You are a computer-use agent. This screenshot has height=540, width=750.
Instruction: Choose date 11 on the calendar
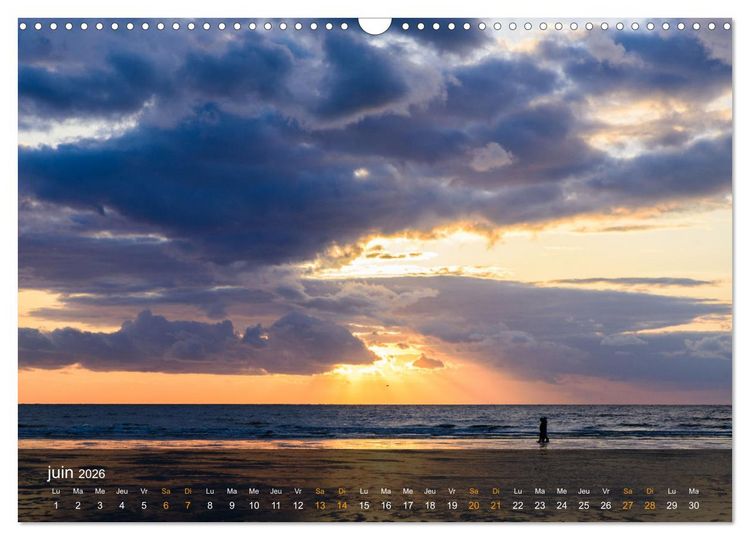click(x=276, y=506)
